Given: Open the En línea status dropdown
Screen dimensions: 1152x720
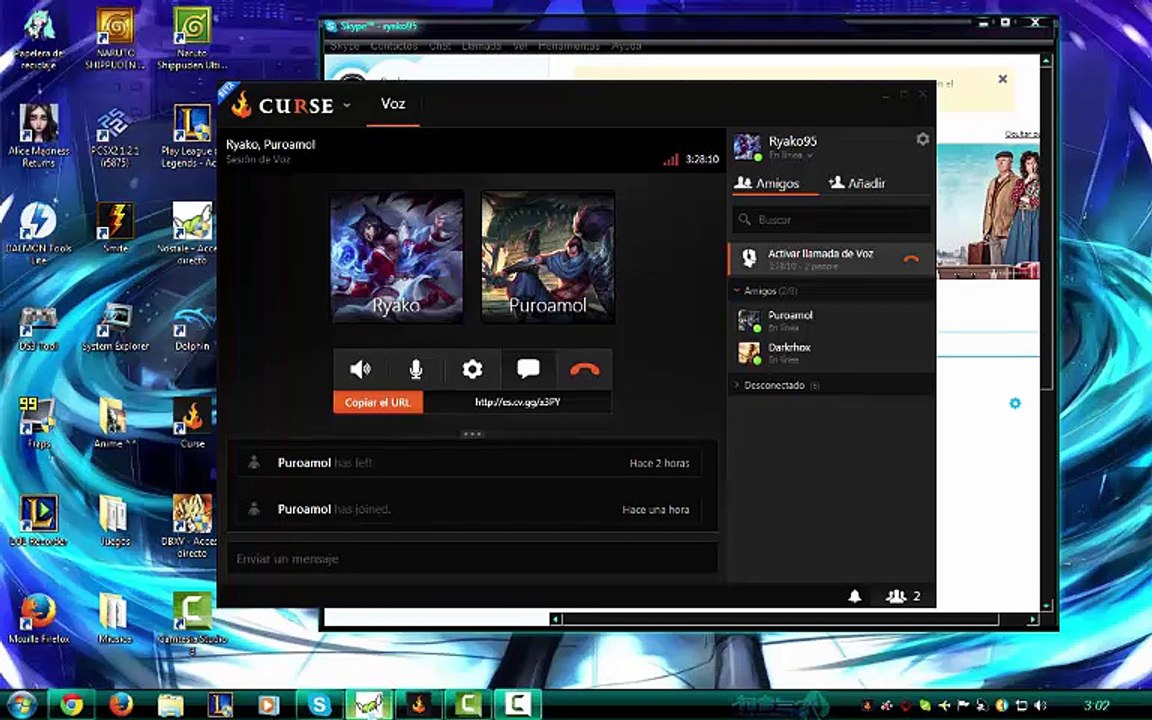Looking at the screenshot, I should 791,156.
